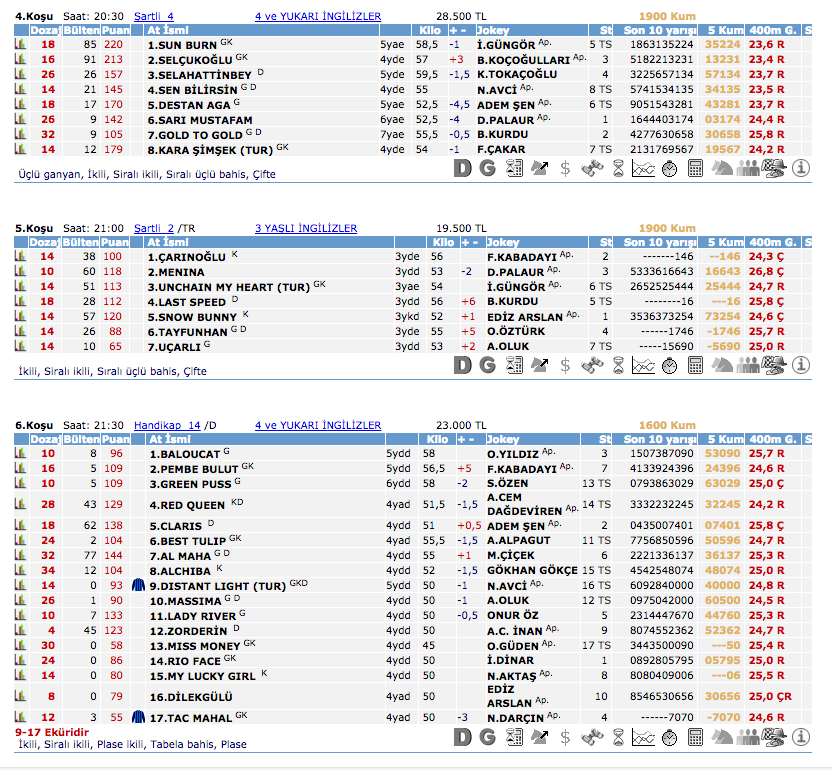832x770 pixels.
Task: Click the dollar sign icon under race 4
Action: coord(565,169)
